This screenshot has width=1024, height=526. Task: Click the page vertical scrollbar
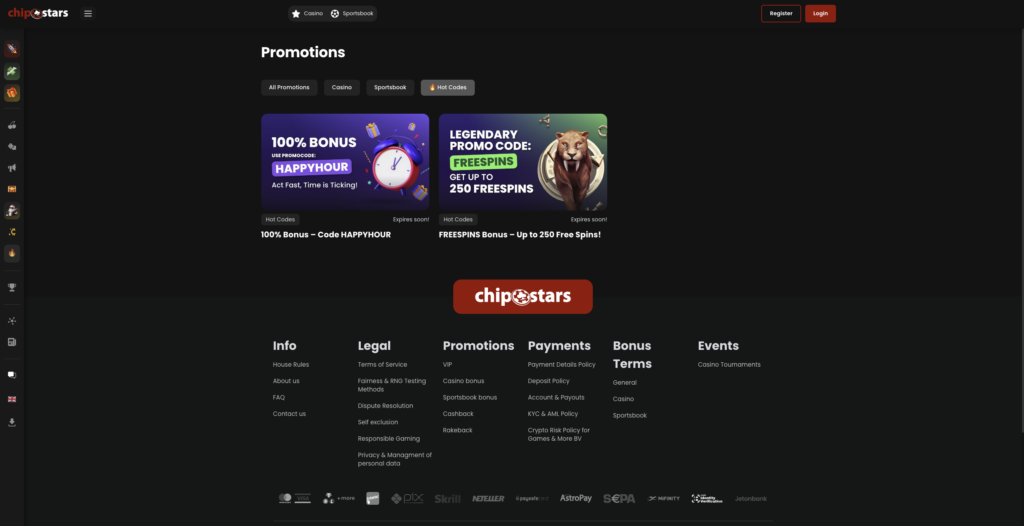[x=1021, y=229]
